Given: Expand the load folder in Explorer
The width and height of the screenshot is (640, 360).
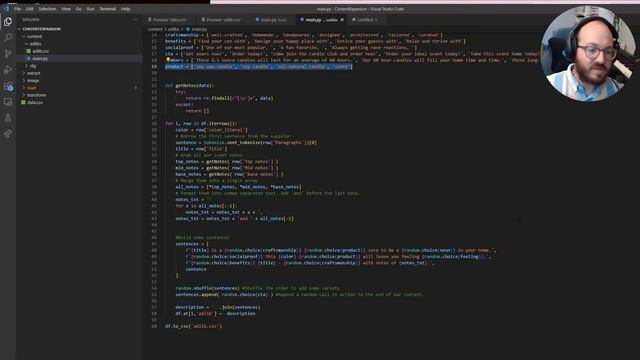Looking at the screenshot, I should tap(31, 88).
